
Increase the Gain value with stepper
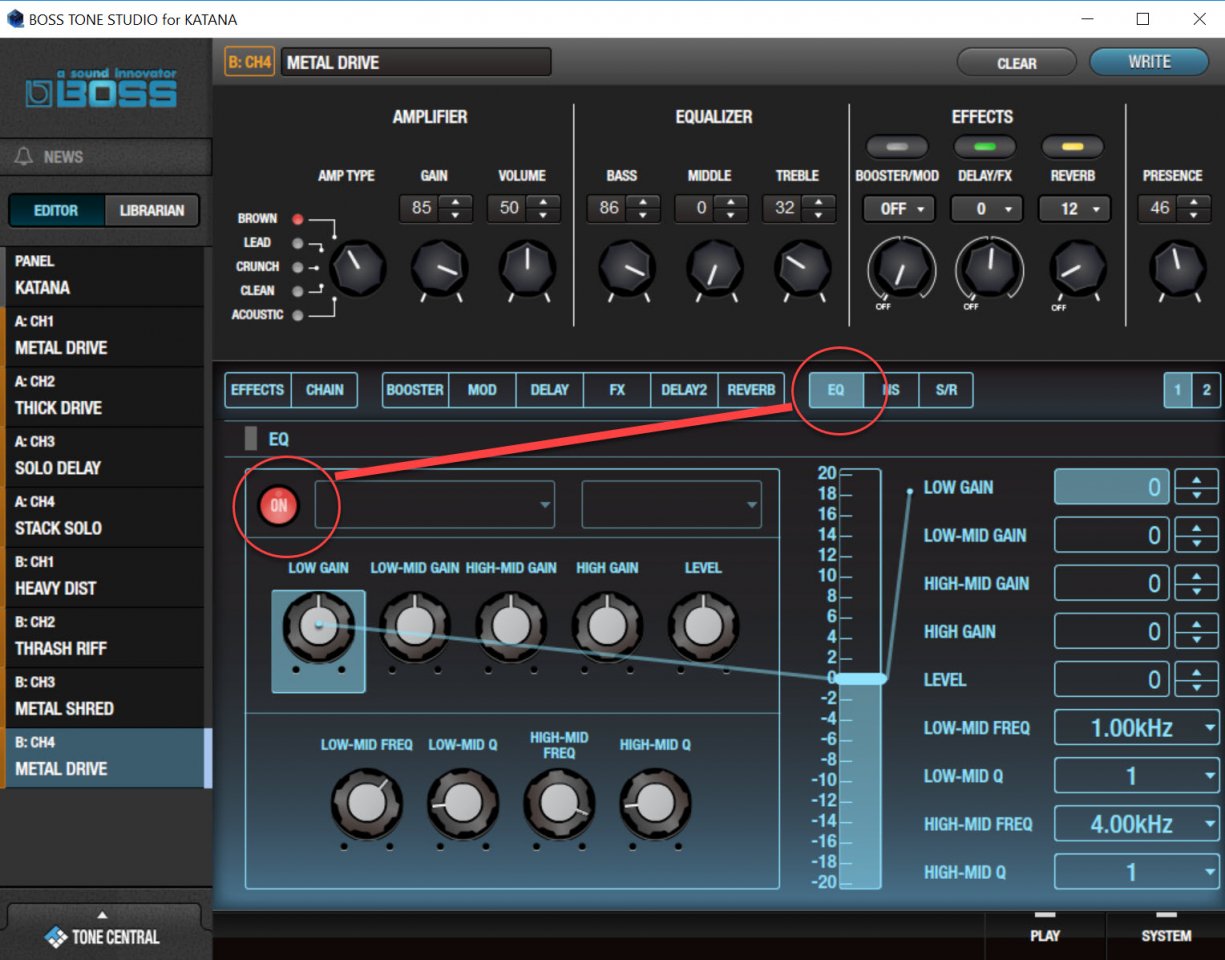point(456,202)
